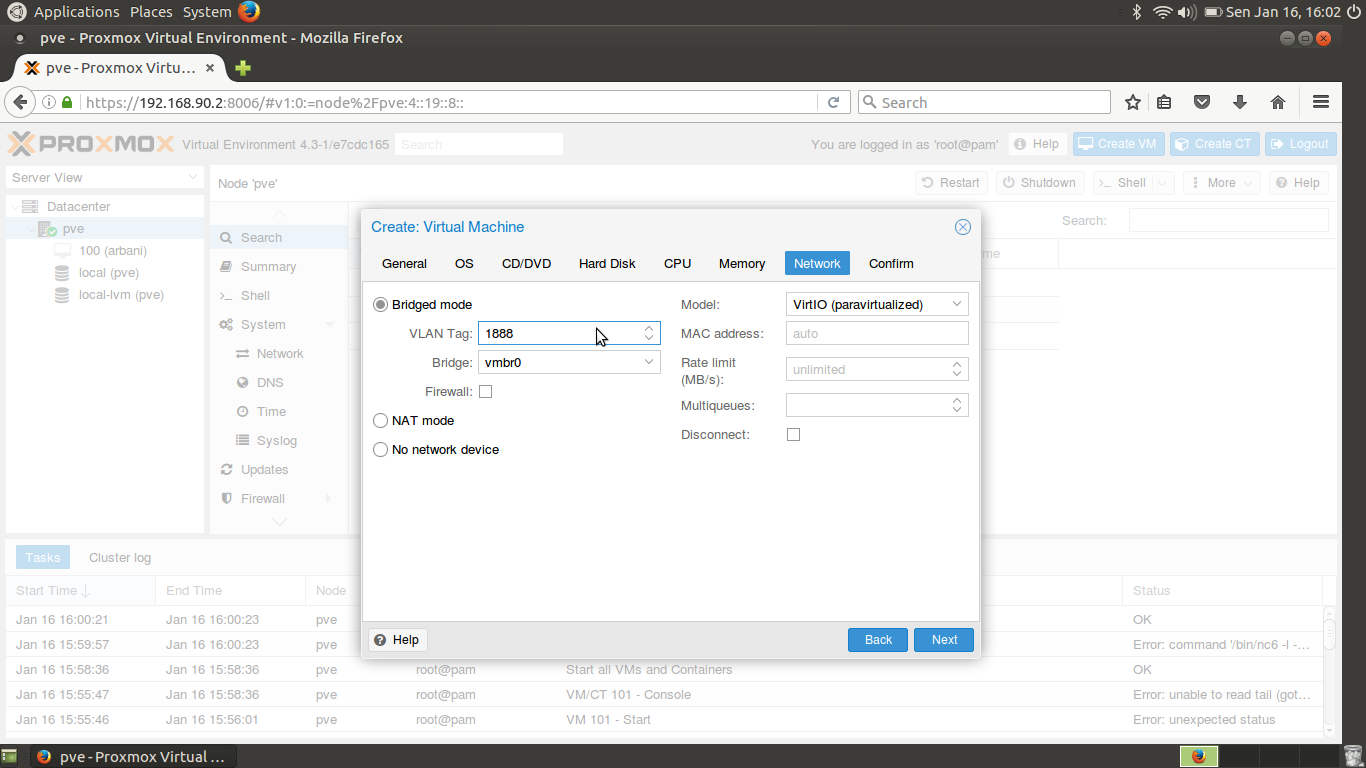Viewport: 1366px width, 768px height.
Task: Click the Logout button
Action: tap(1300, 144)
